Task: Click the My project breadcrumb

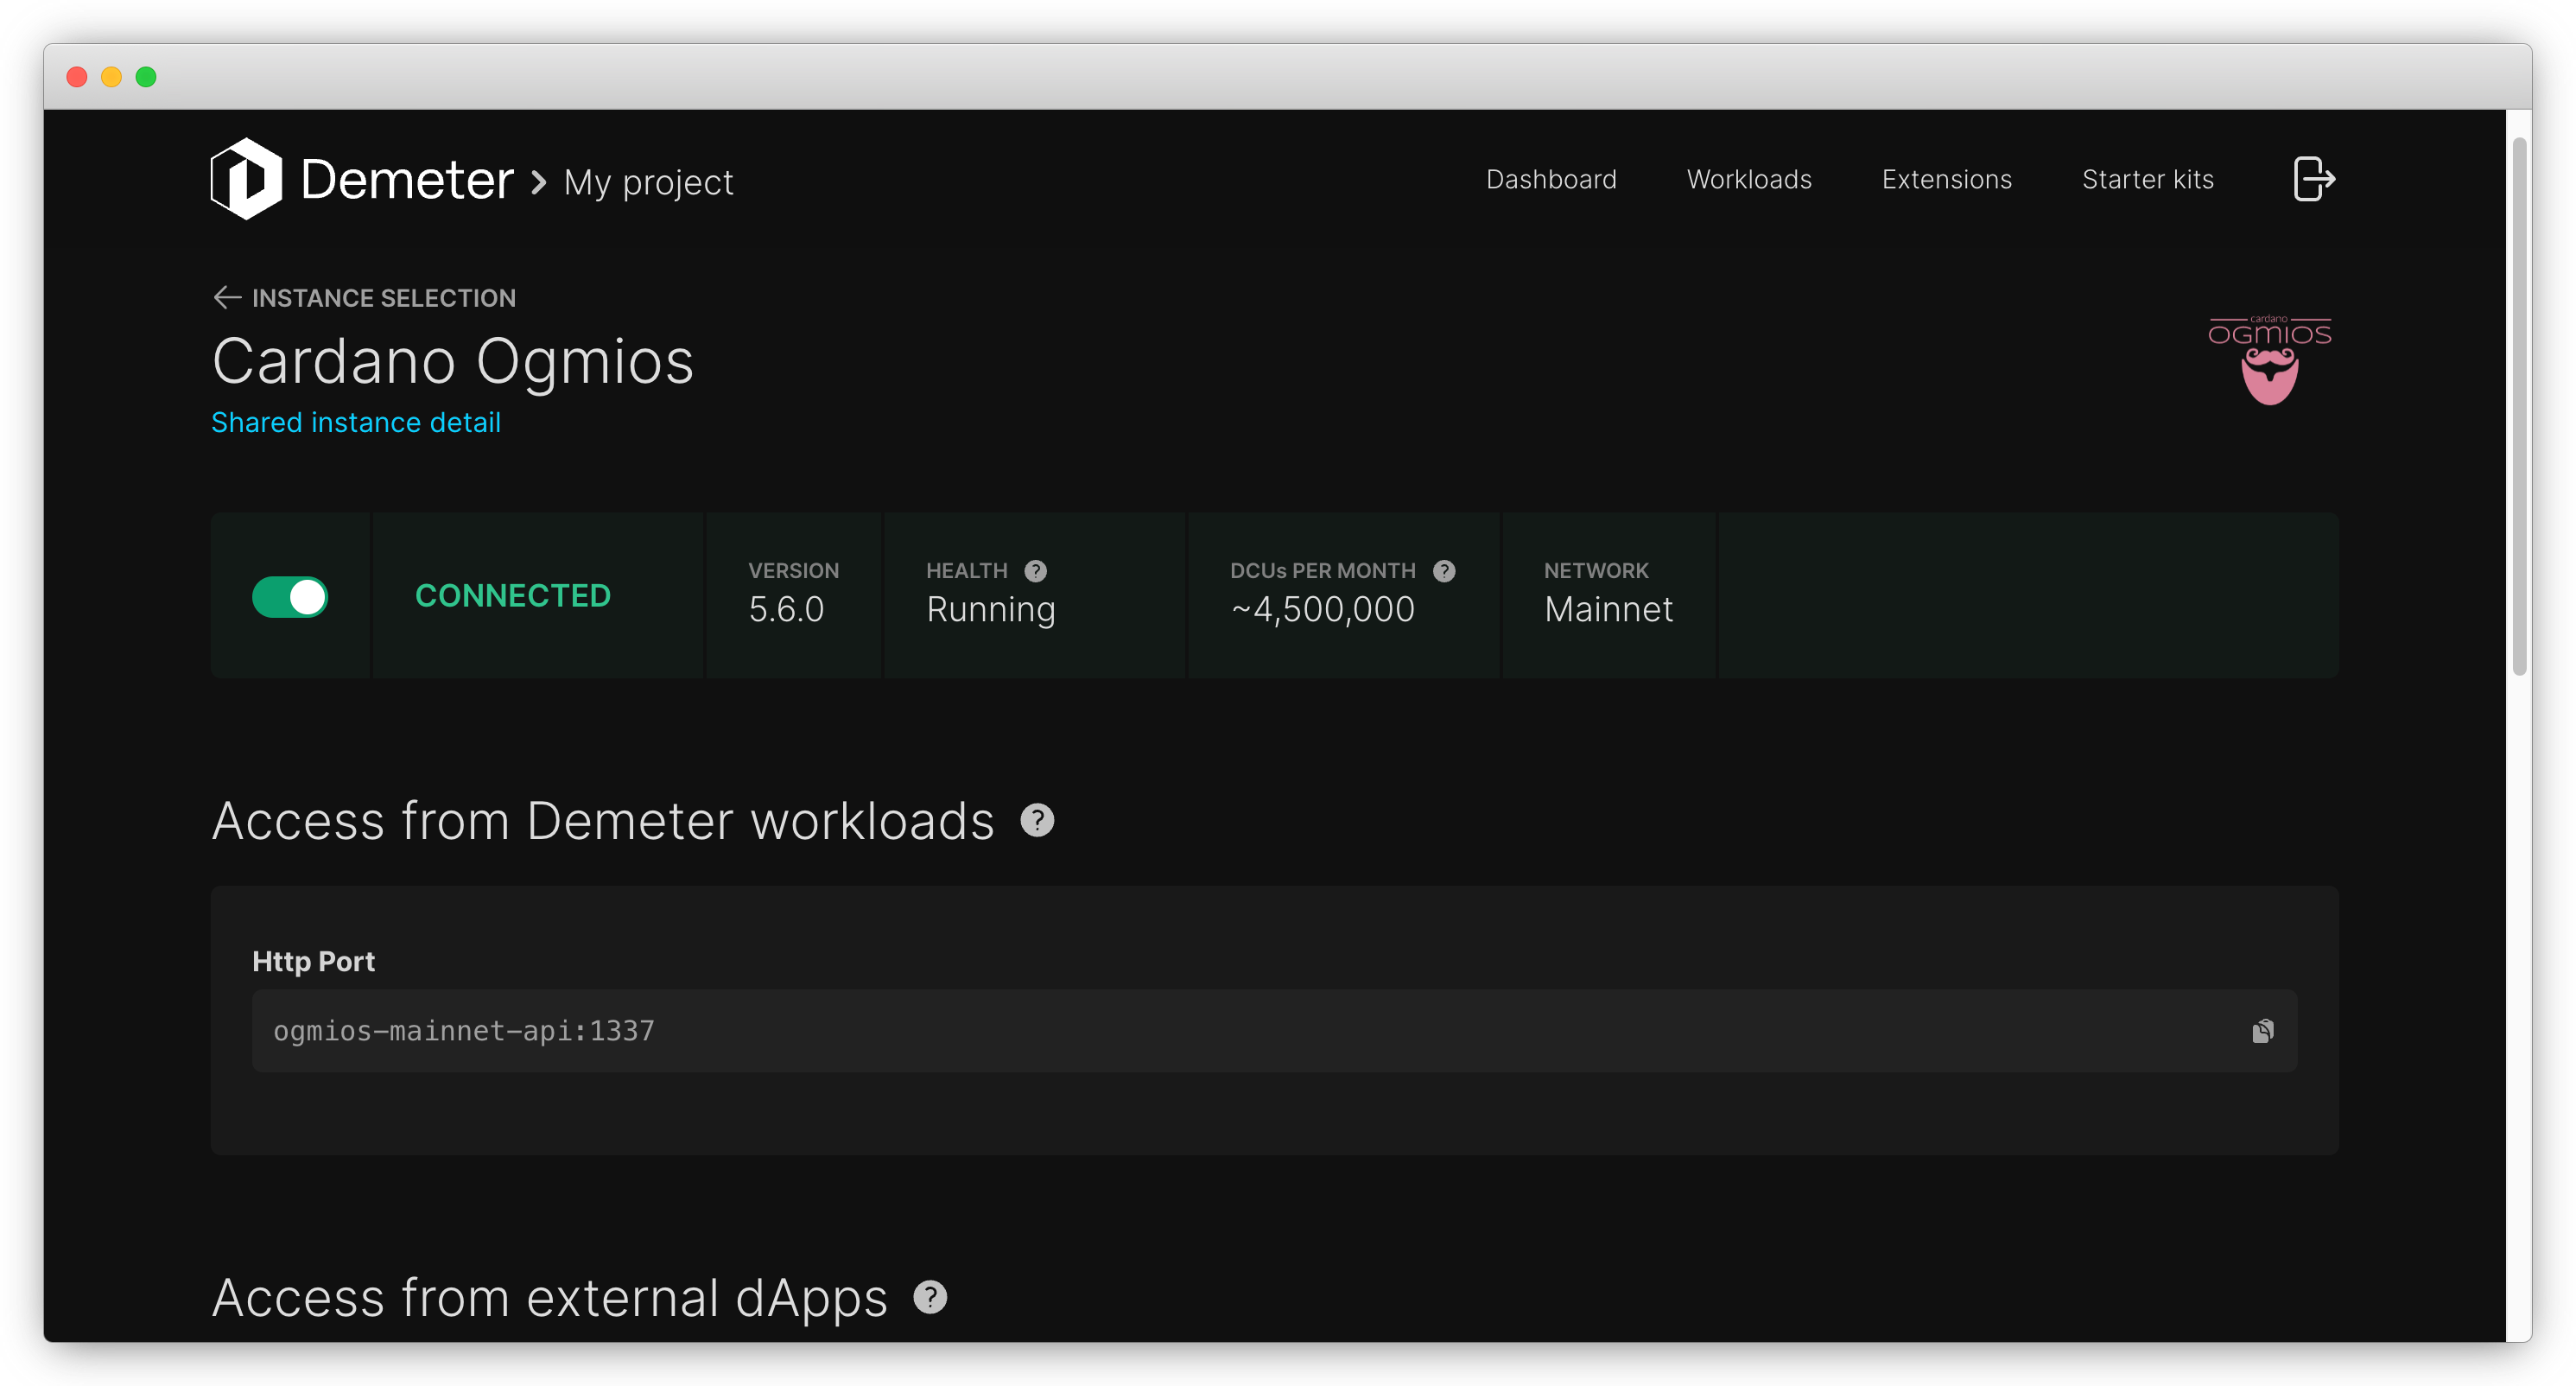Action: 648,183
